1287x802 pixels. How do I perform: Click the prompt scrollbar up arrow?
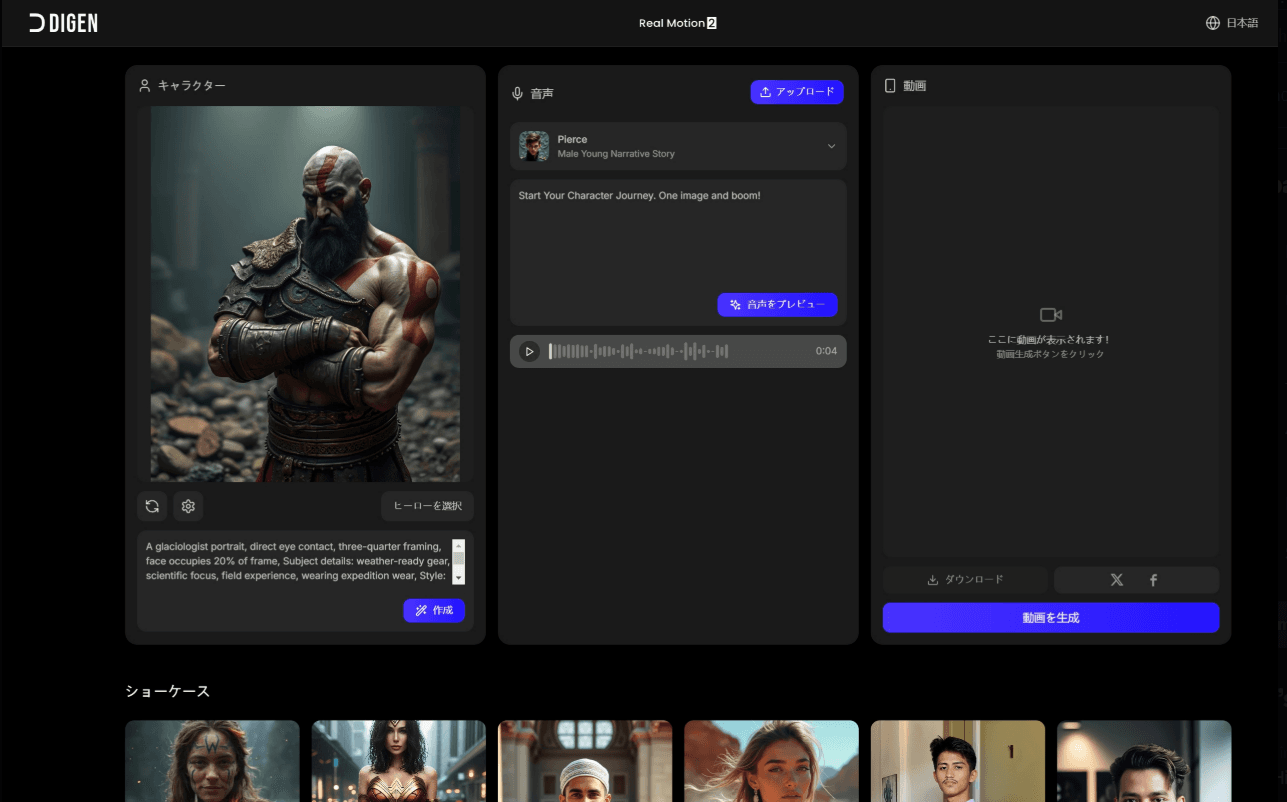tap(459, 545)
